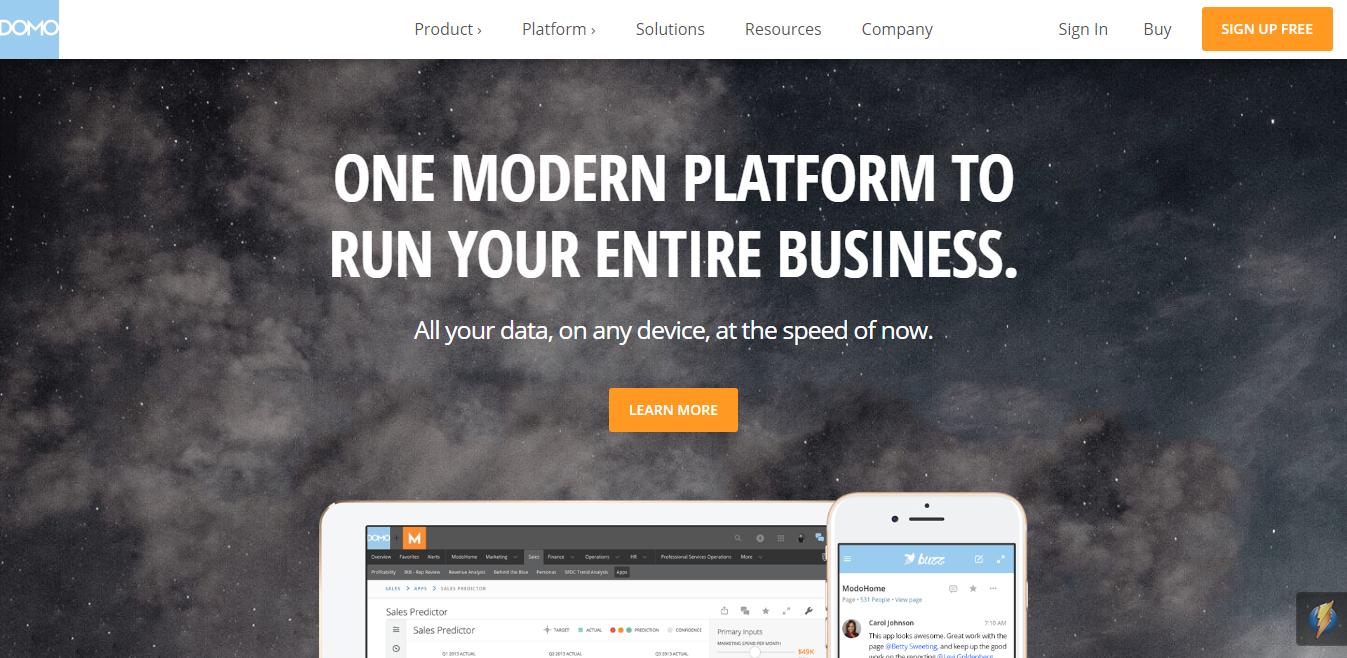Open the hamburger menu in the Buzz phone app
The width and height of the screenshot is (1347, 658).
pos(848,558)
